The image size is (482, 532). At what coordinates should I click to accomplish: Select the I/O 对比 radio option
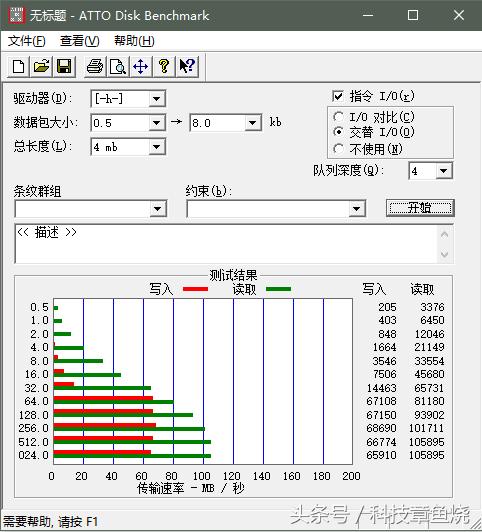tap(338, 117)
